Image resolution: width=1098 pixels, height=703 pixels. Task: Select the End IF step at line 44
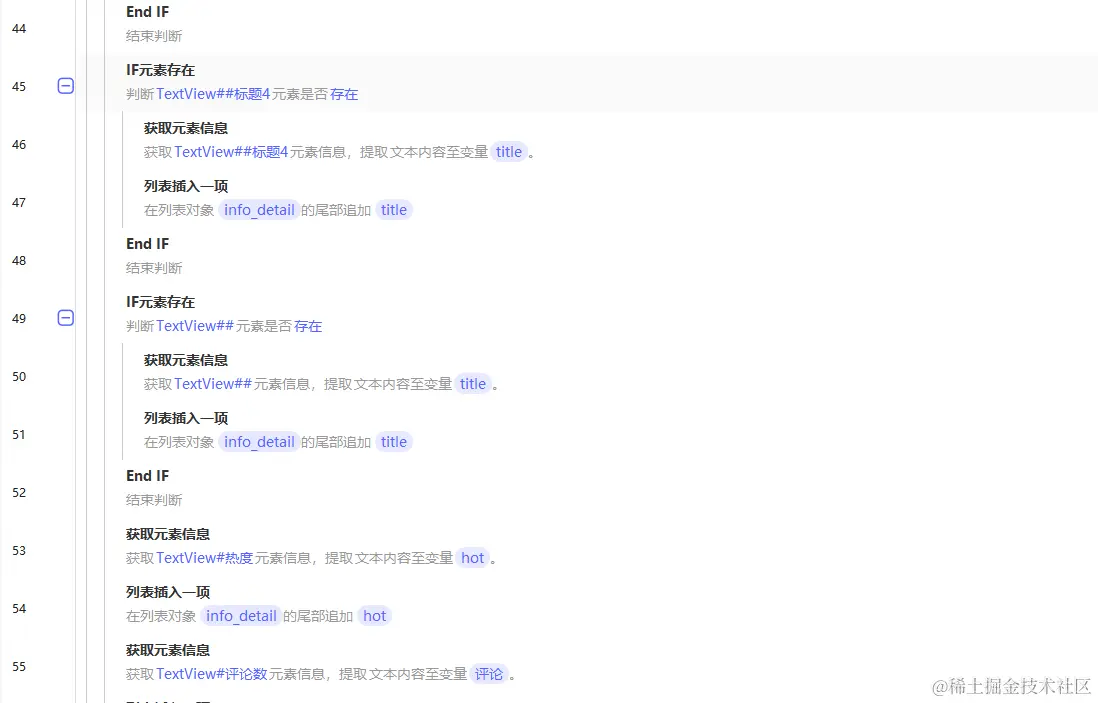point(148,12)
